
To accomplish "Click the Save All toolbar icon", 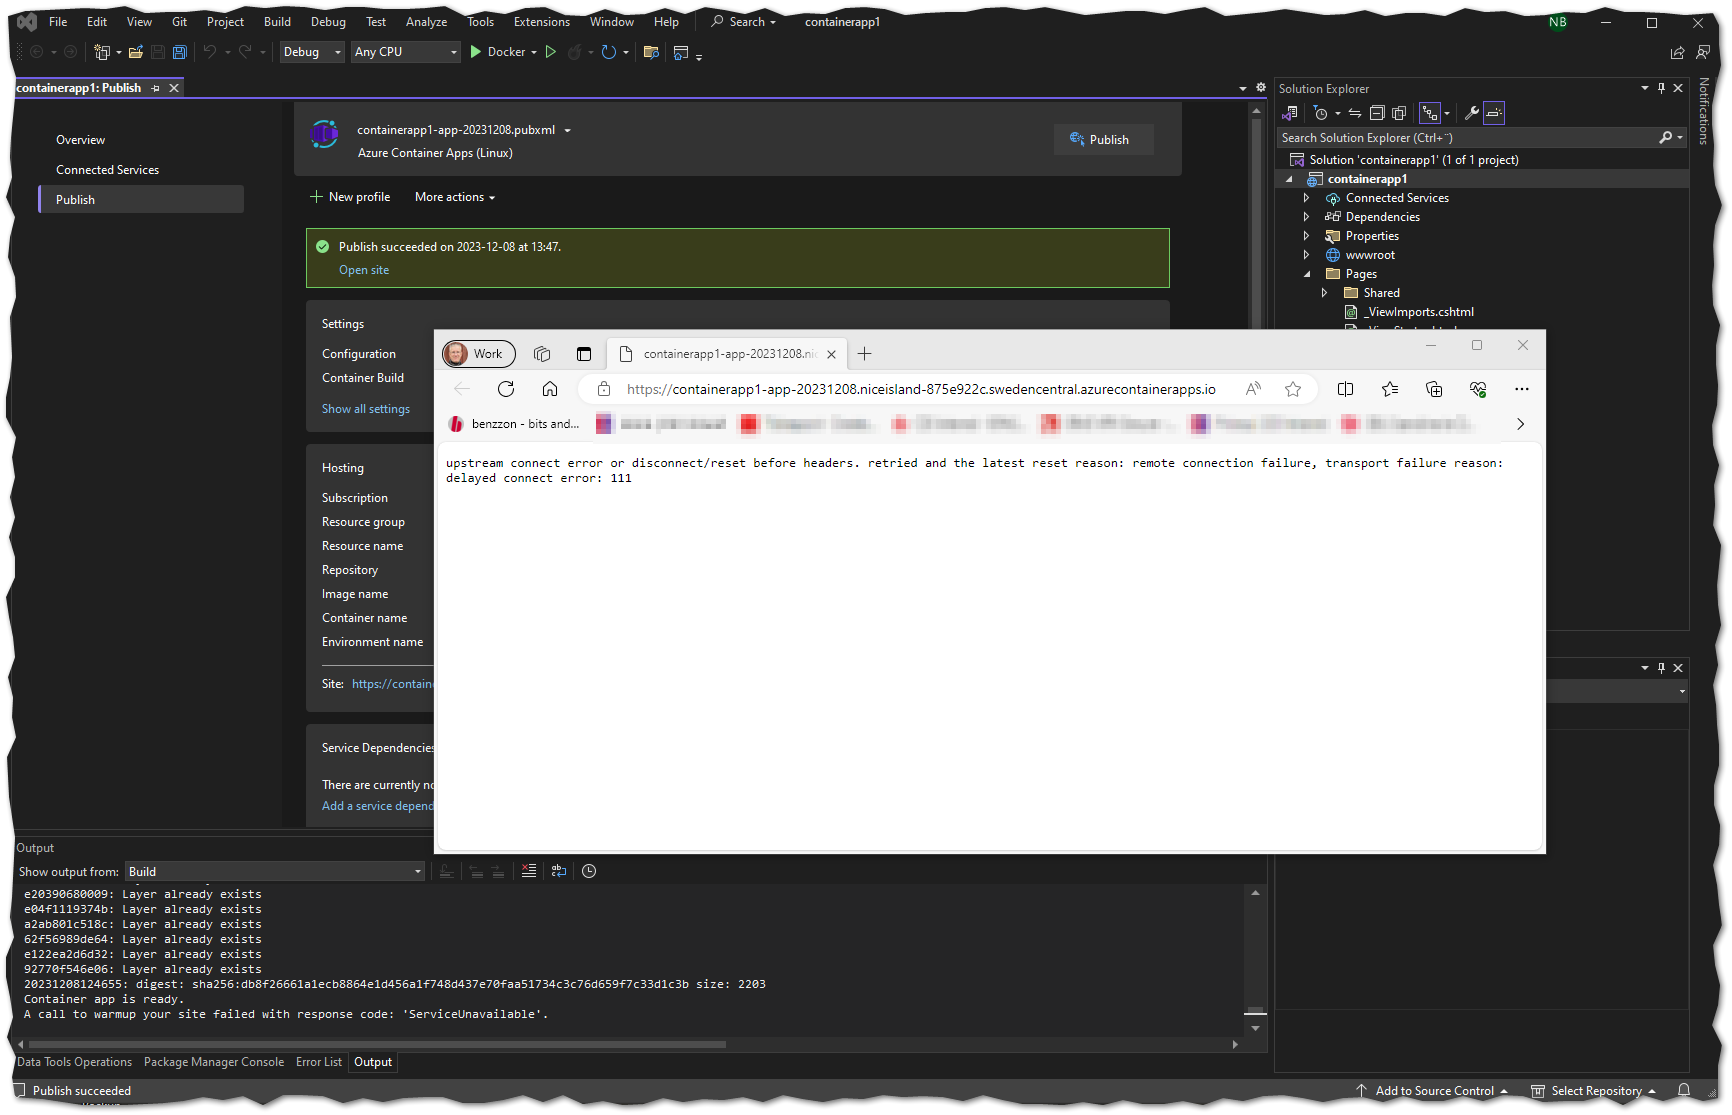I will tap(180, 52).
